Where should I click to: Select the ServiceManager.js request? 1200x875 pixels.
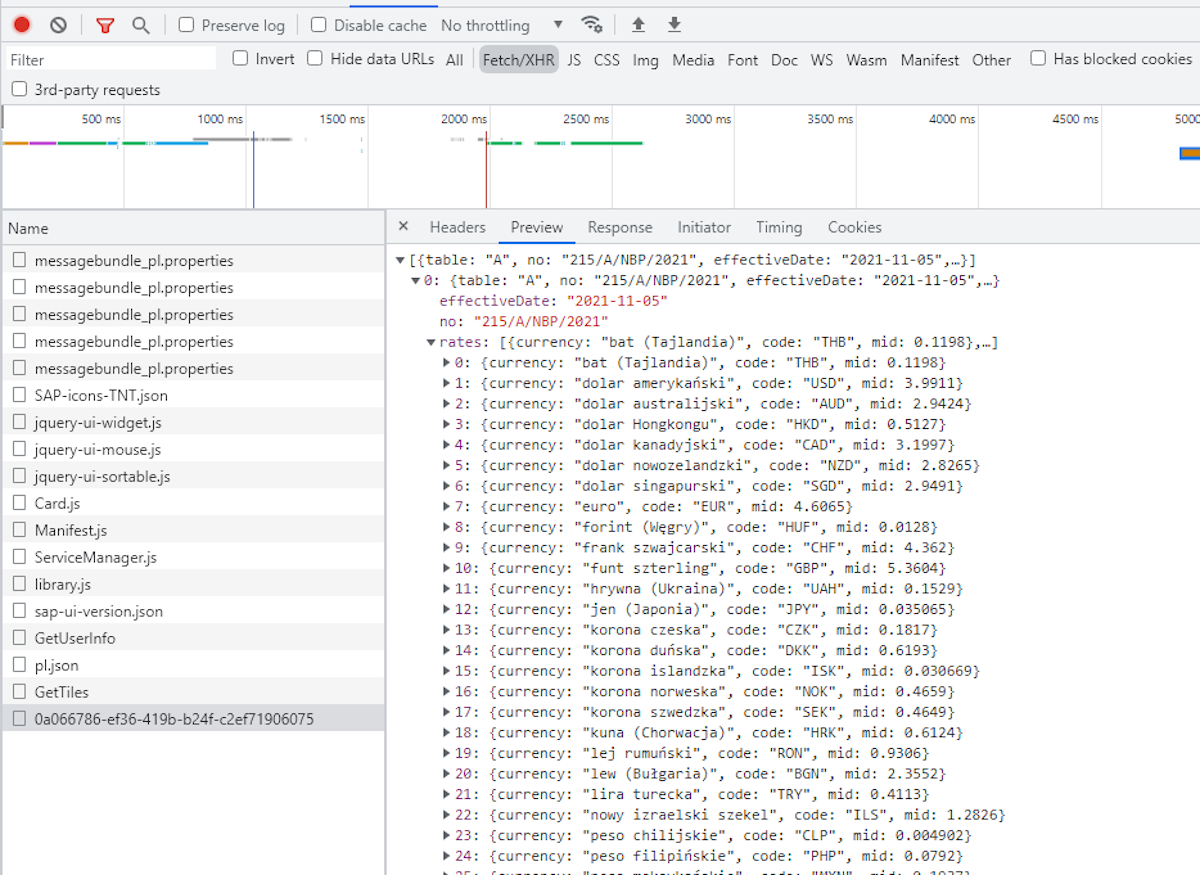[x=193, y=557]
